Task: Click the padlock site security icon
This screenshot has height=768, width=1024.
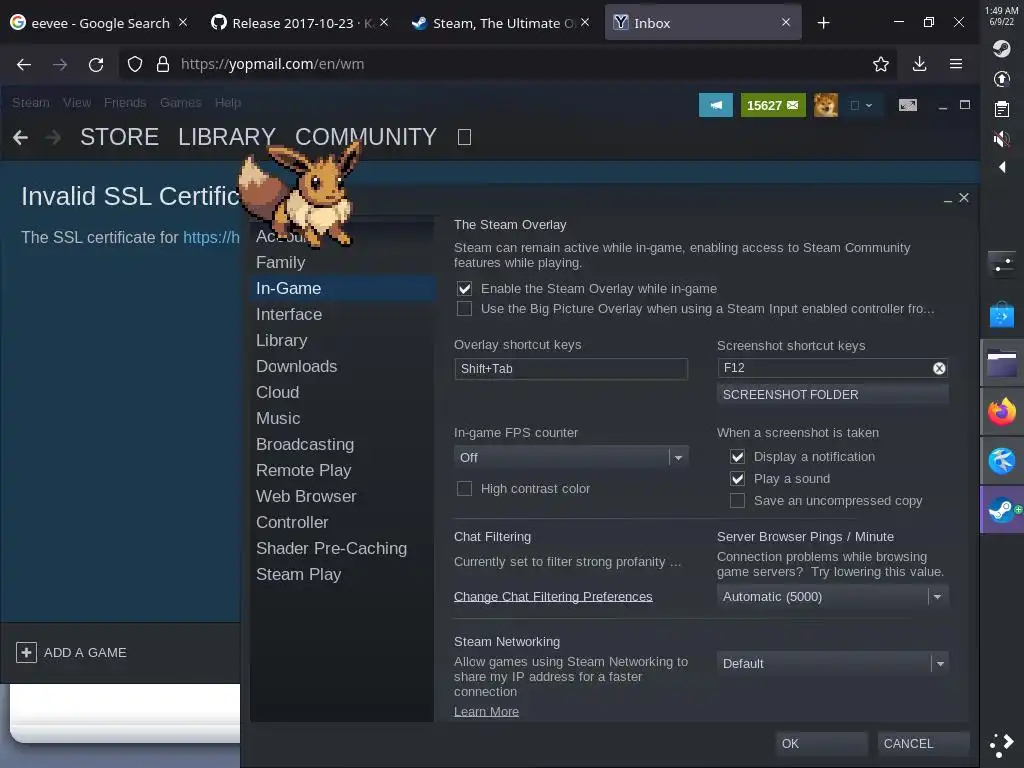Action: [x=163, y=64]
